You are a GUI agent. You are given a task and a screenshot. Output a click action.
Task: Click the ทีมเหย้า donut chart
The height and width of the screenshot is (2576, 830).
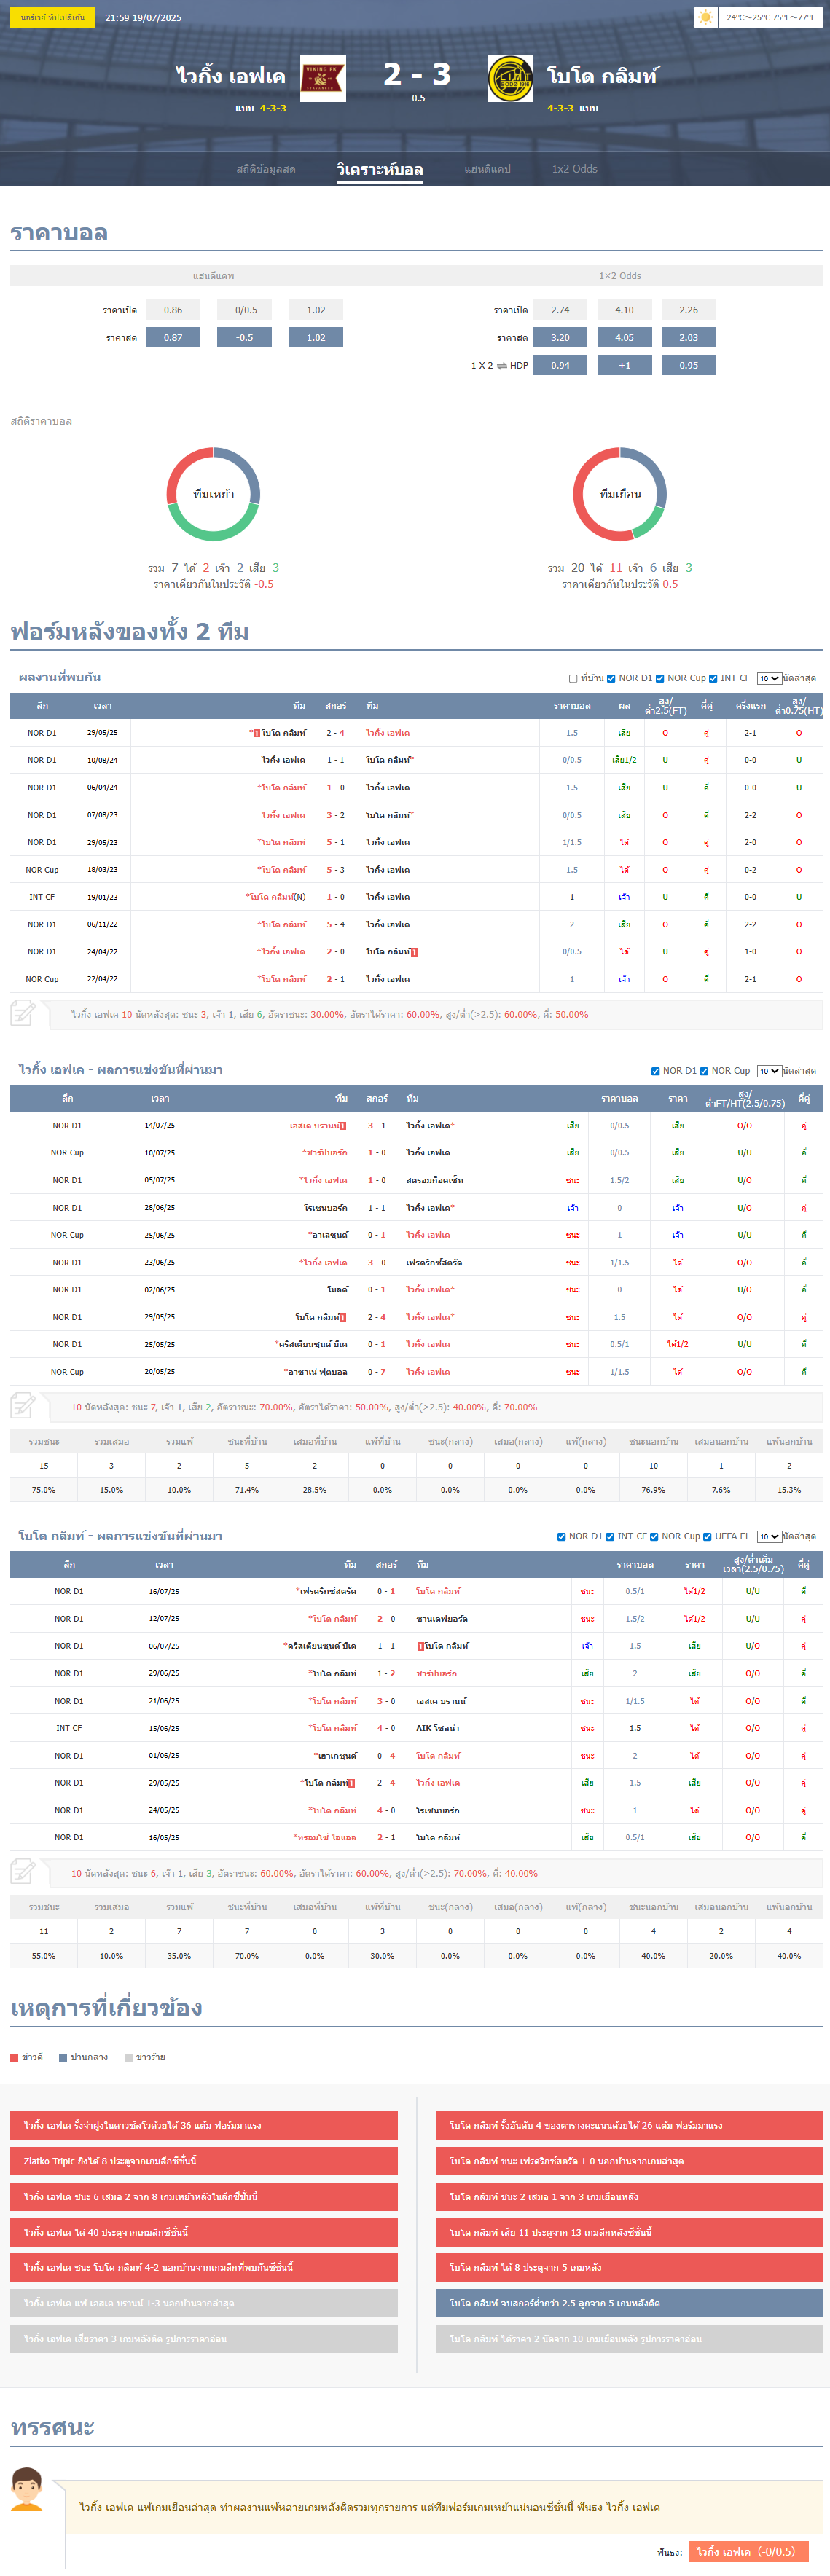click(x=213, y=494)
